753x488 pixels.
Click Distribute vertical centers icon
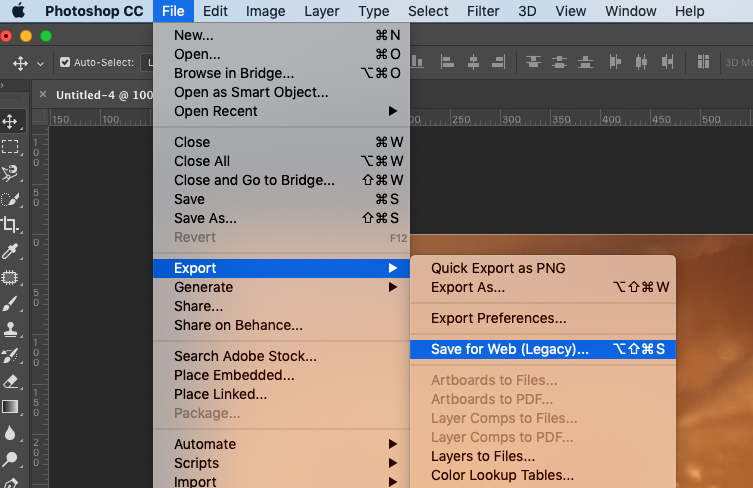point(559,62)
